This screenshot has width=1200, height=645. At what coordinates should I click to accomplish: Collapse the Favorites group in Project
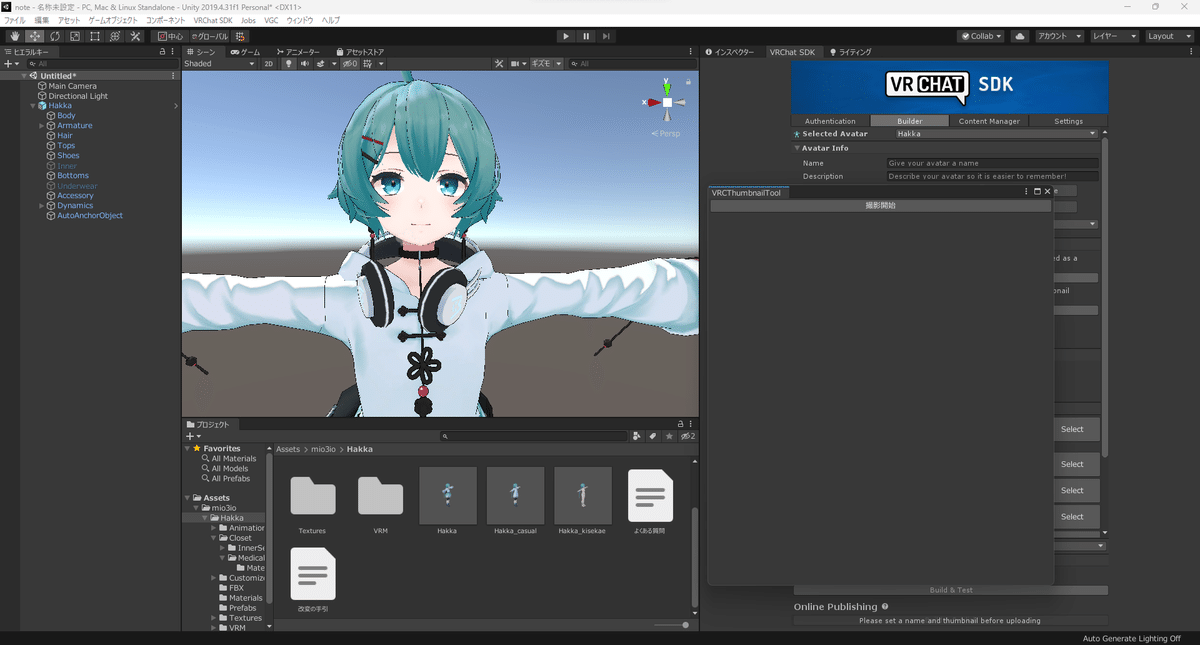(x=187, y=449)
